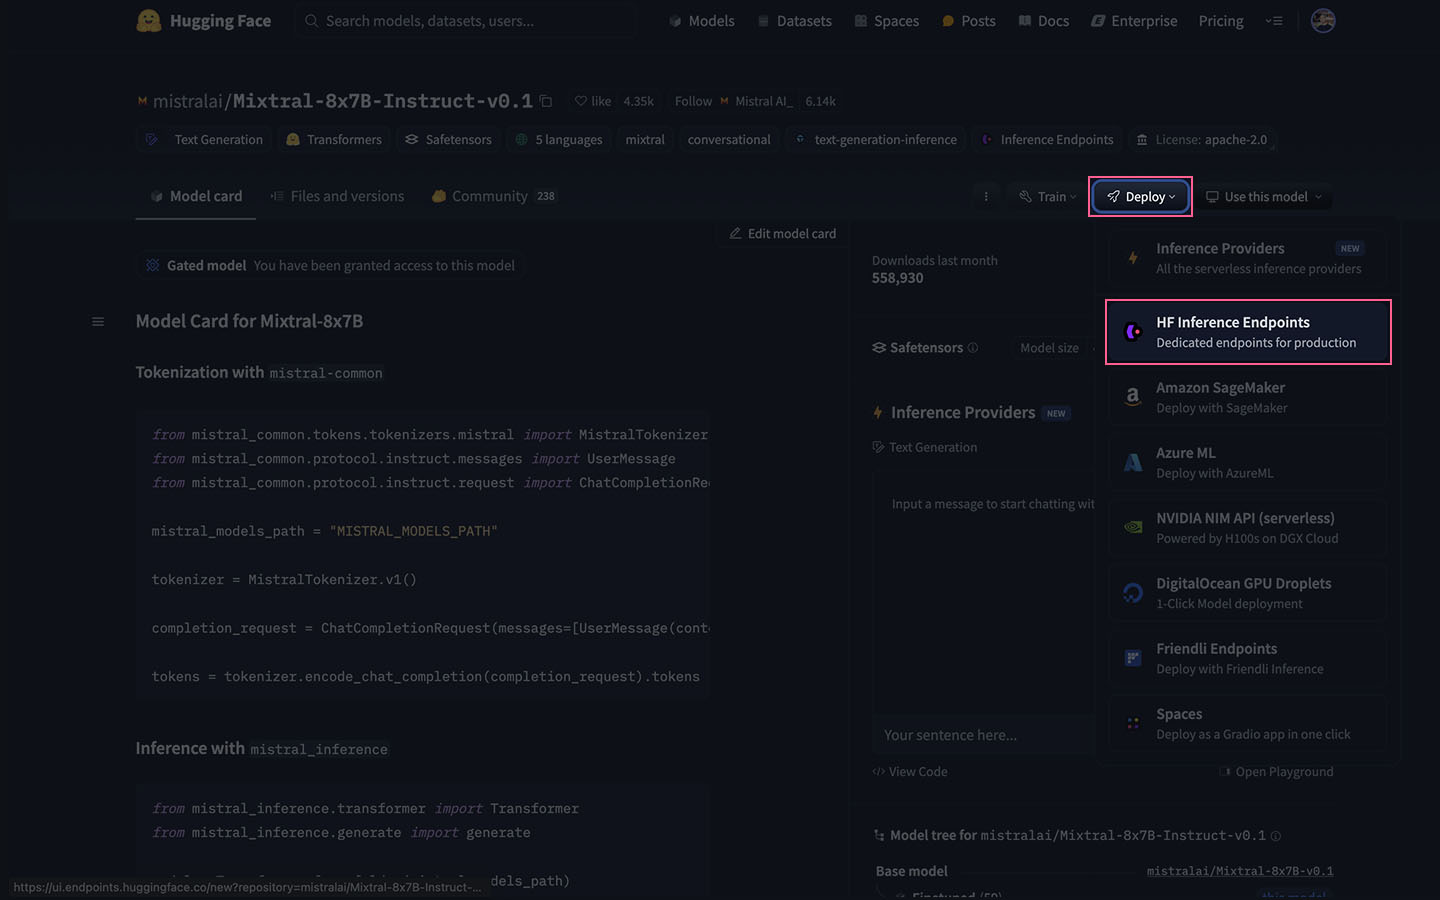Click Edit model card button
This screenshot has width=1440, height=900.
pos(782,234)
